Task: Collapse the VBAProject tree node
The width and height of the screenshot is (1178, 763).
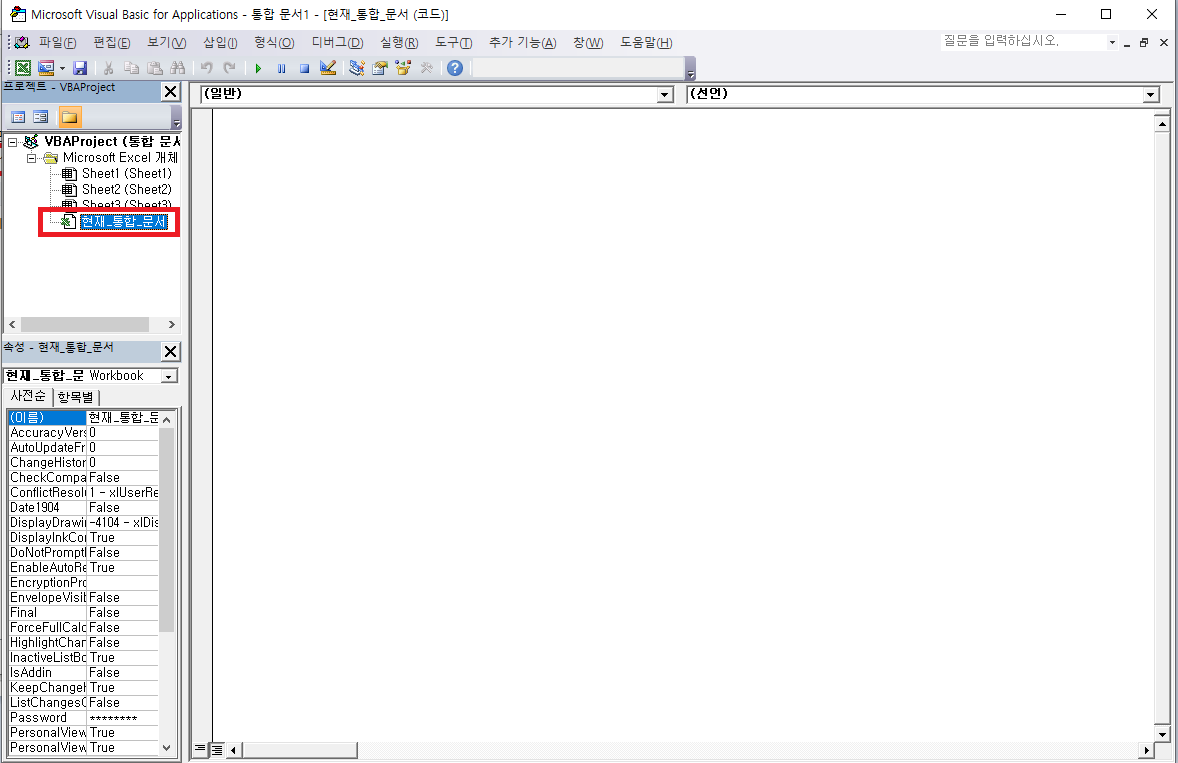Action: 13,142
